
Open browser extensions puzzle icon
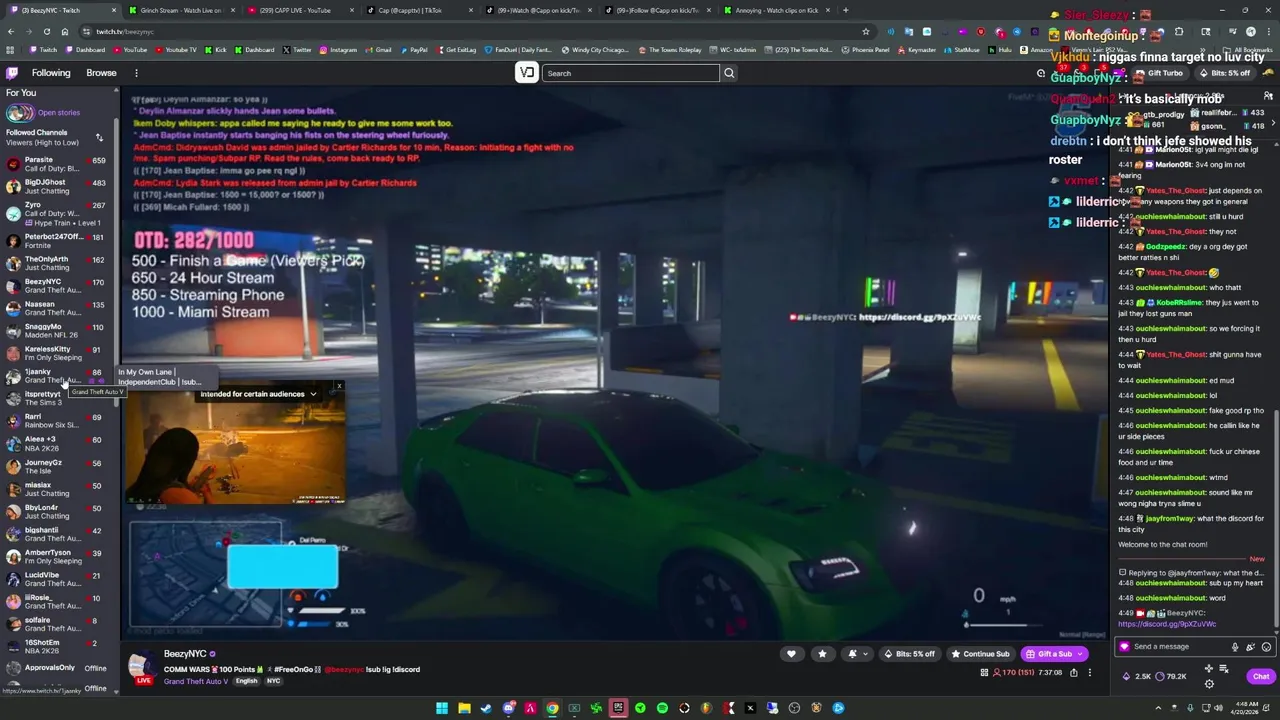pyautogui.click(x=1178, y=31)
